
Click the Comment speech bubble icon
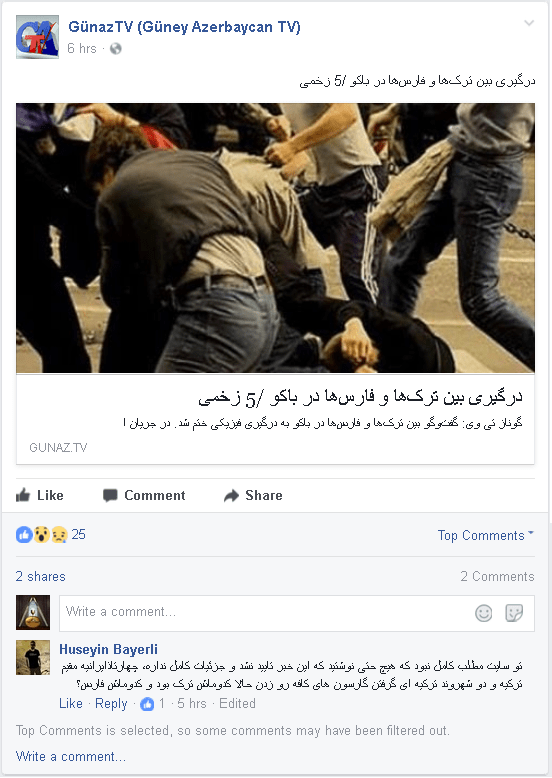coord(110,495)
